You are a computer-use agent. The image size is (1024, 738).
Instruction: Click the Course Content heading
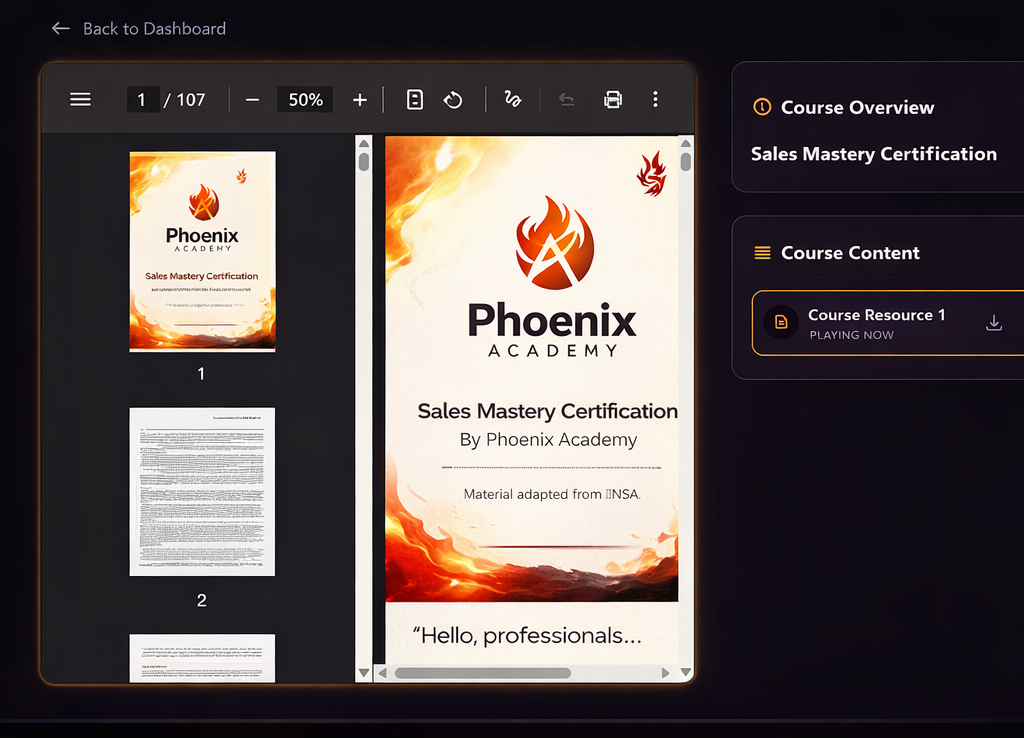(849, 253)
